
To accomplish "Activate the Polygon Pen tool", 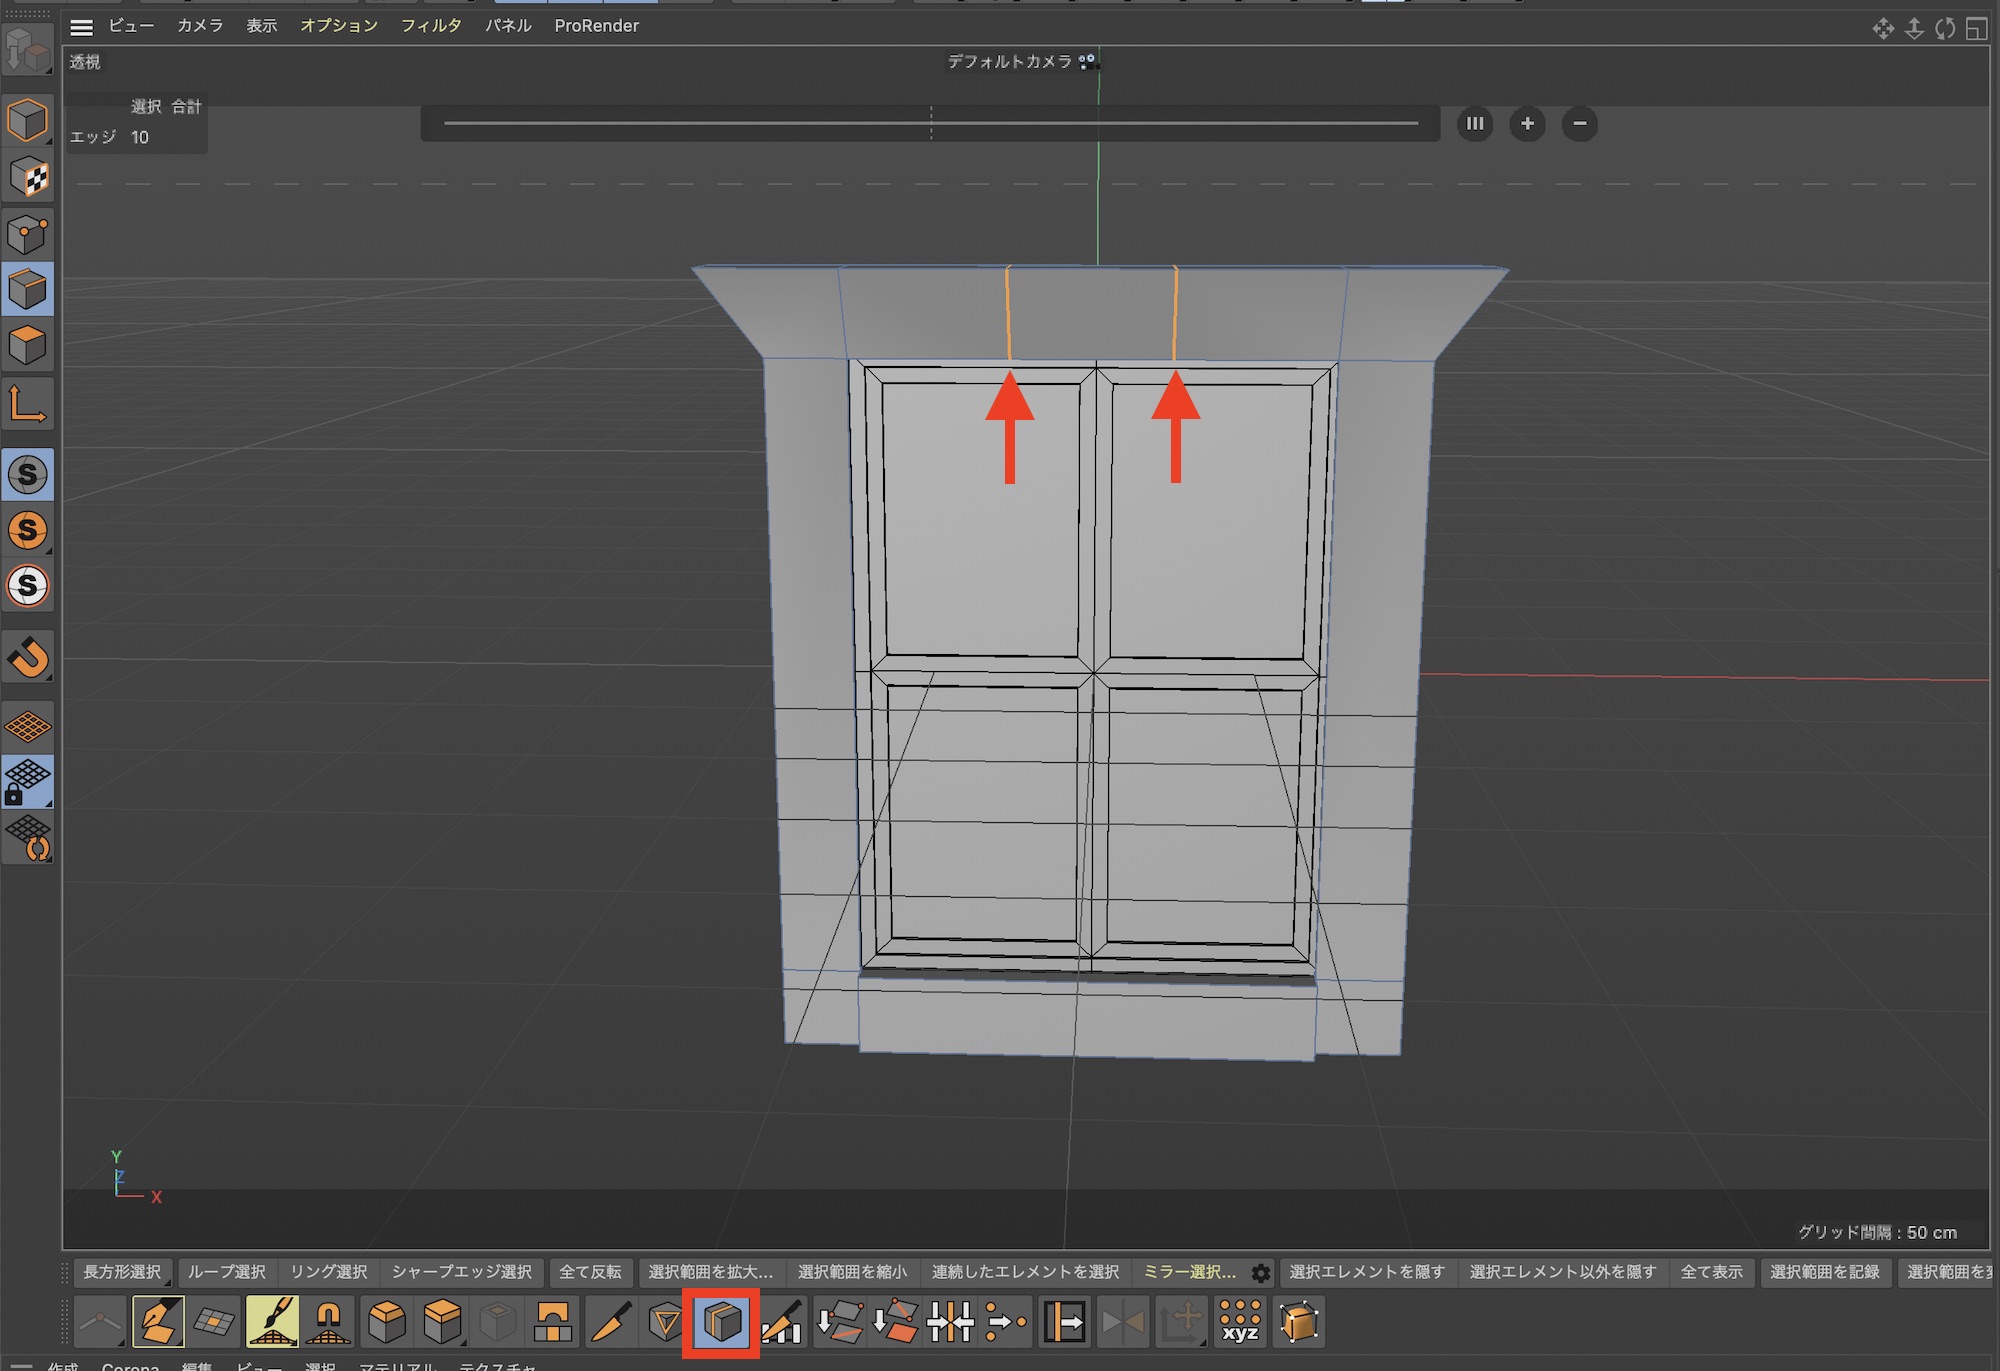I will 157,1322.
